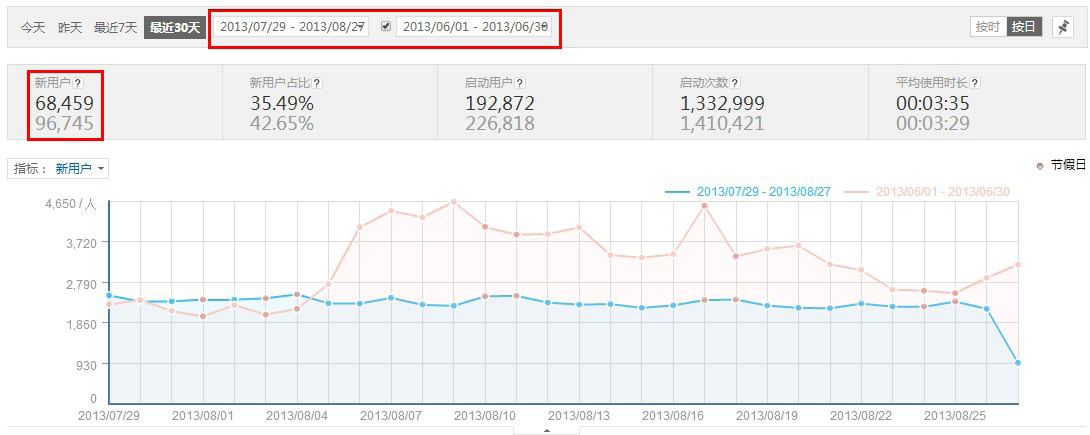Click the 启动次数 1,332,999 summary card

point(760,103)
